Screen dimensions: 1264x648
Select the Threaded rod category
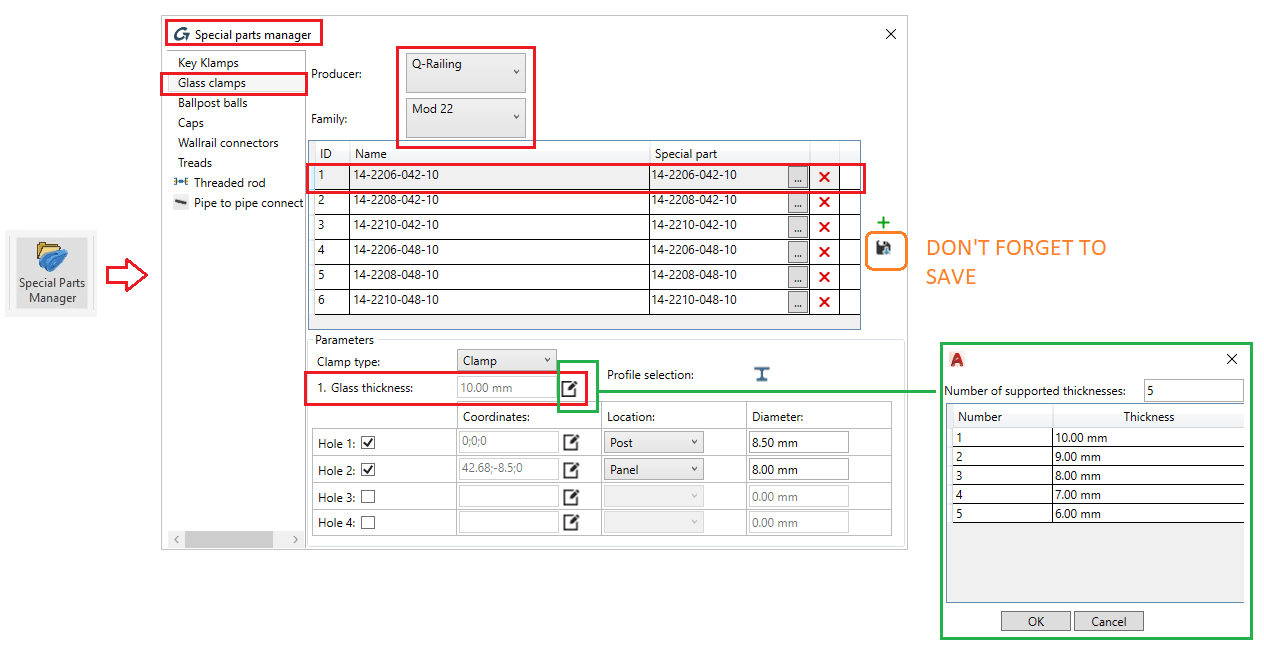[232, 182]
